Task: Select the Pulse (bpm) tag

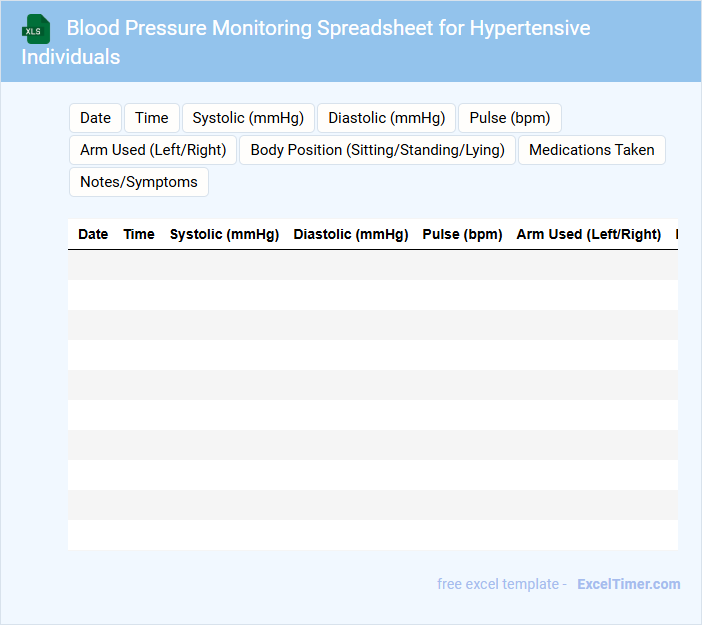Action: 510,118
